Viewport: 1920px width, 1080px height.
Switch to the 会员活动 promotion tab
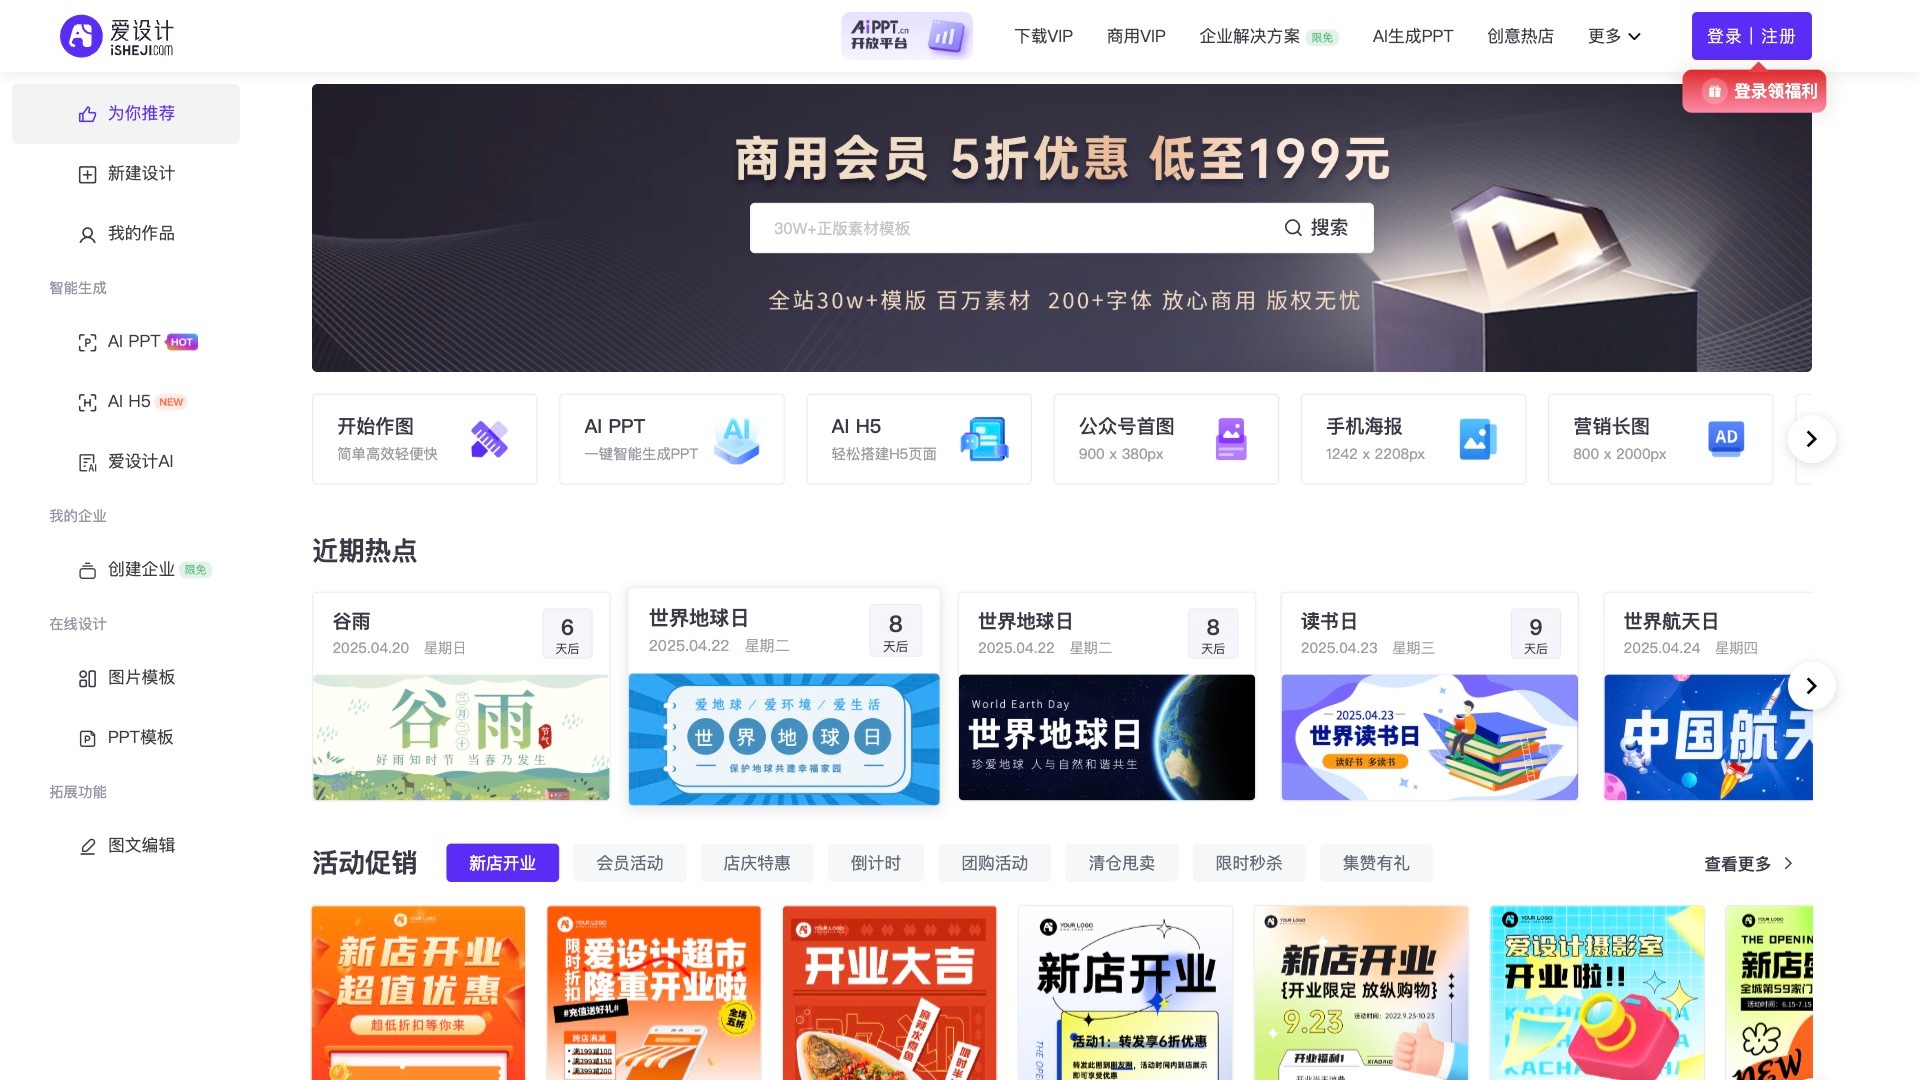click(x=628, y=863)
